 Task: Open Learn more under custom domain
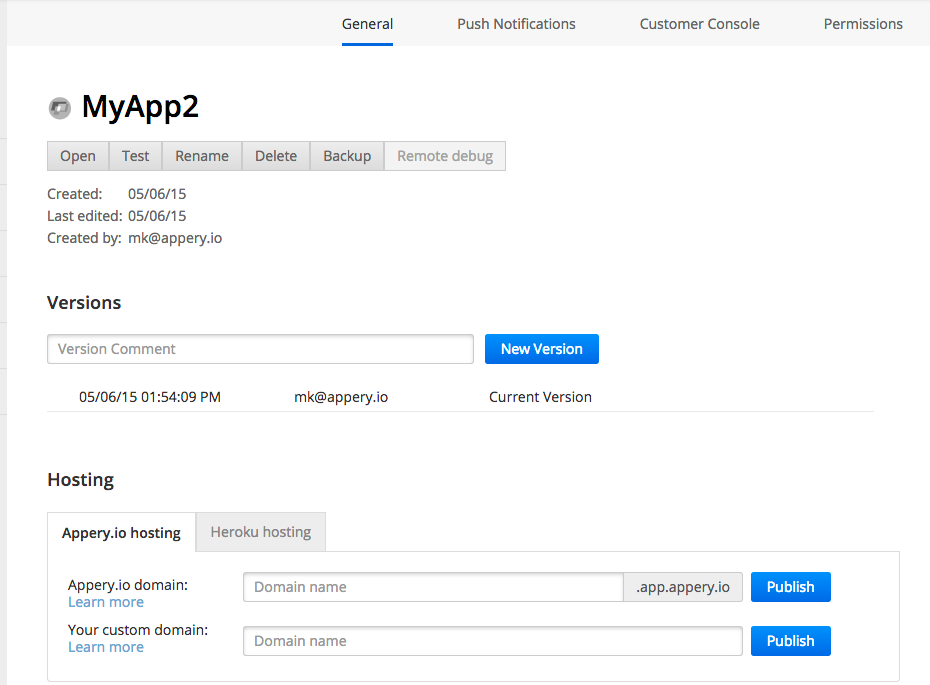[106, 647]
